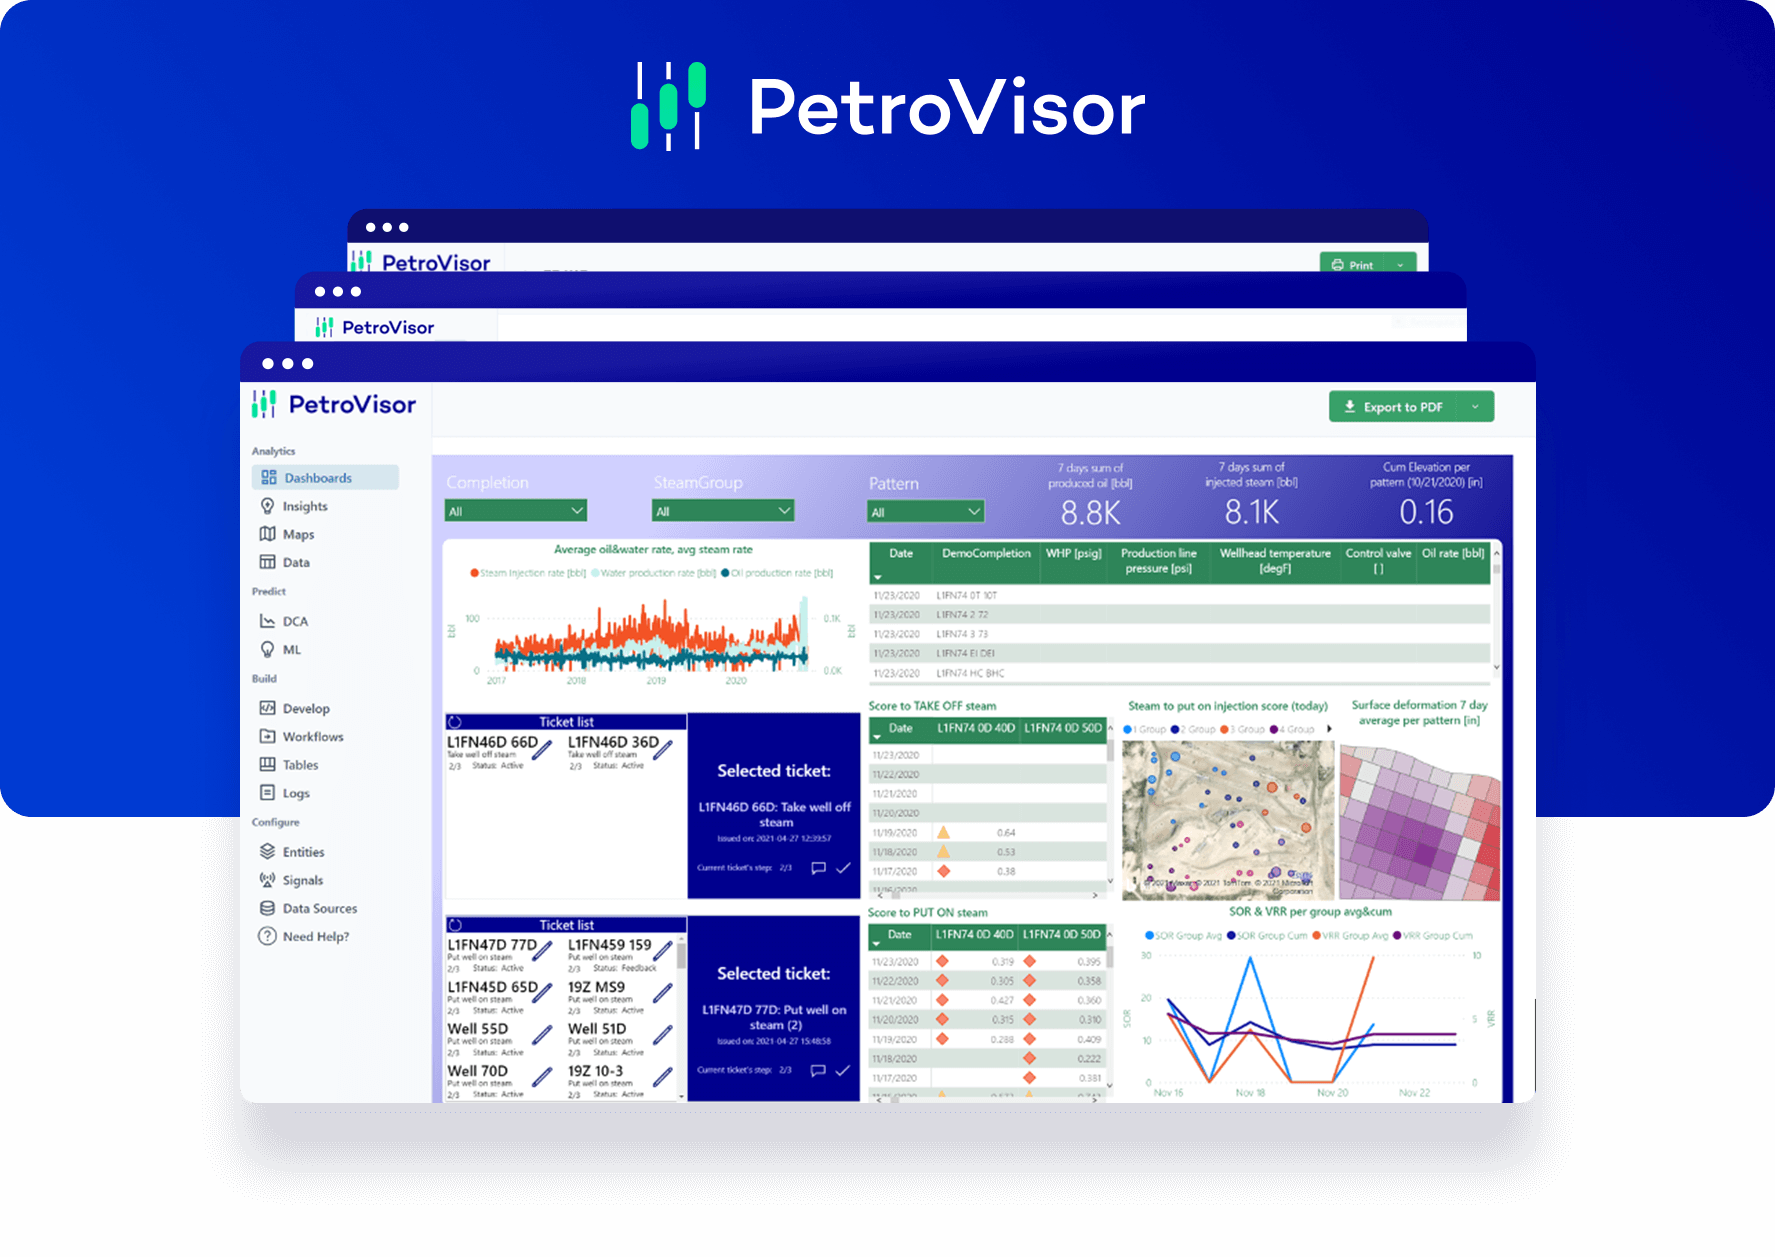Mark L1FN47D 77D selected ticket step complete

tap(843, 1070)
